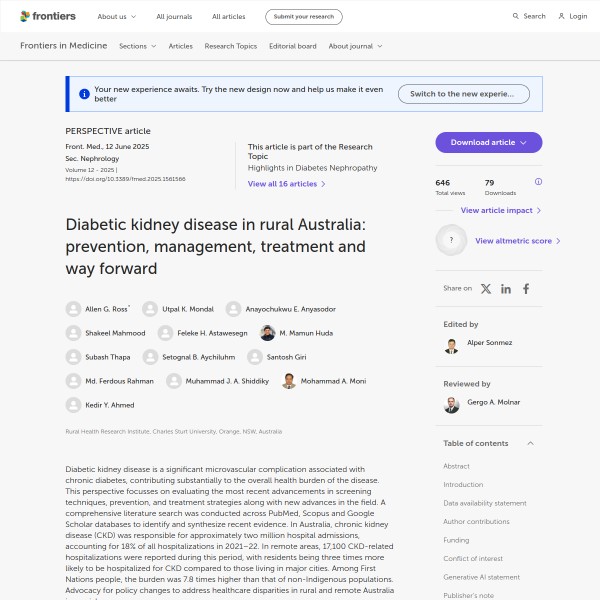The image size is (600, 600).
Task: Click the metrics info icon
Action: tap(538, 182)
